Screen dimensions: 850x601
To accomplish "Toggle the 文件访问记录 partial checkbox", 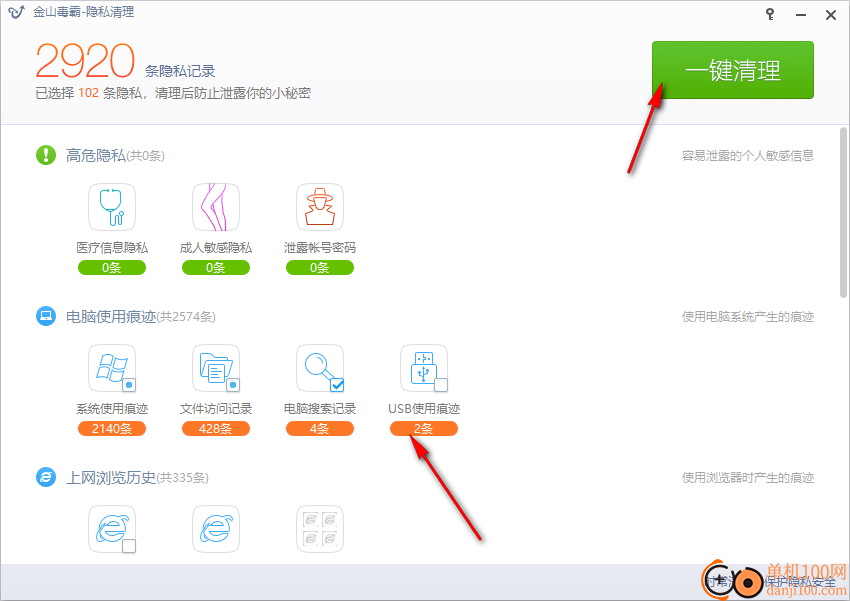I will coord(233,385).
